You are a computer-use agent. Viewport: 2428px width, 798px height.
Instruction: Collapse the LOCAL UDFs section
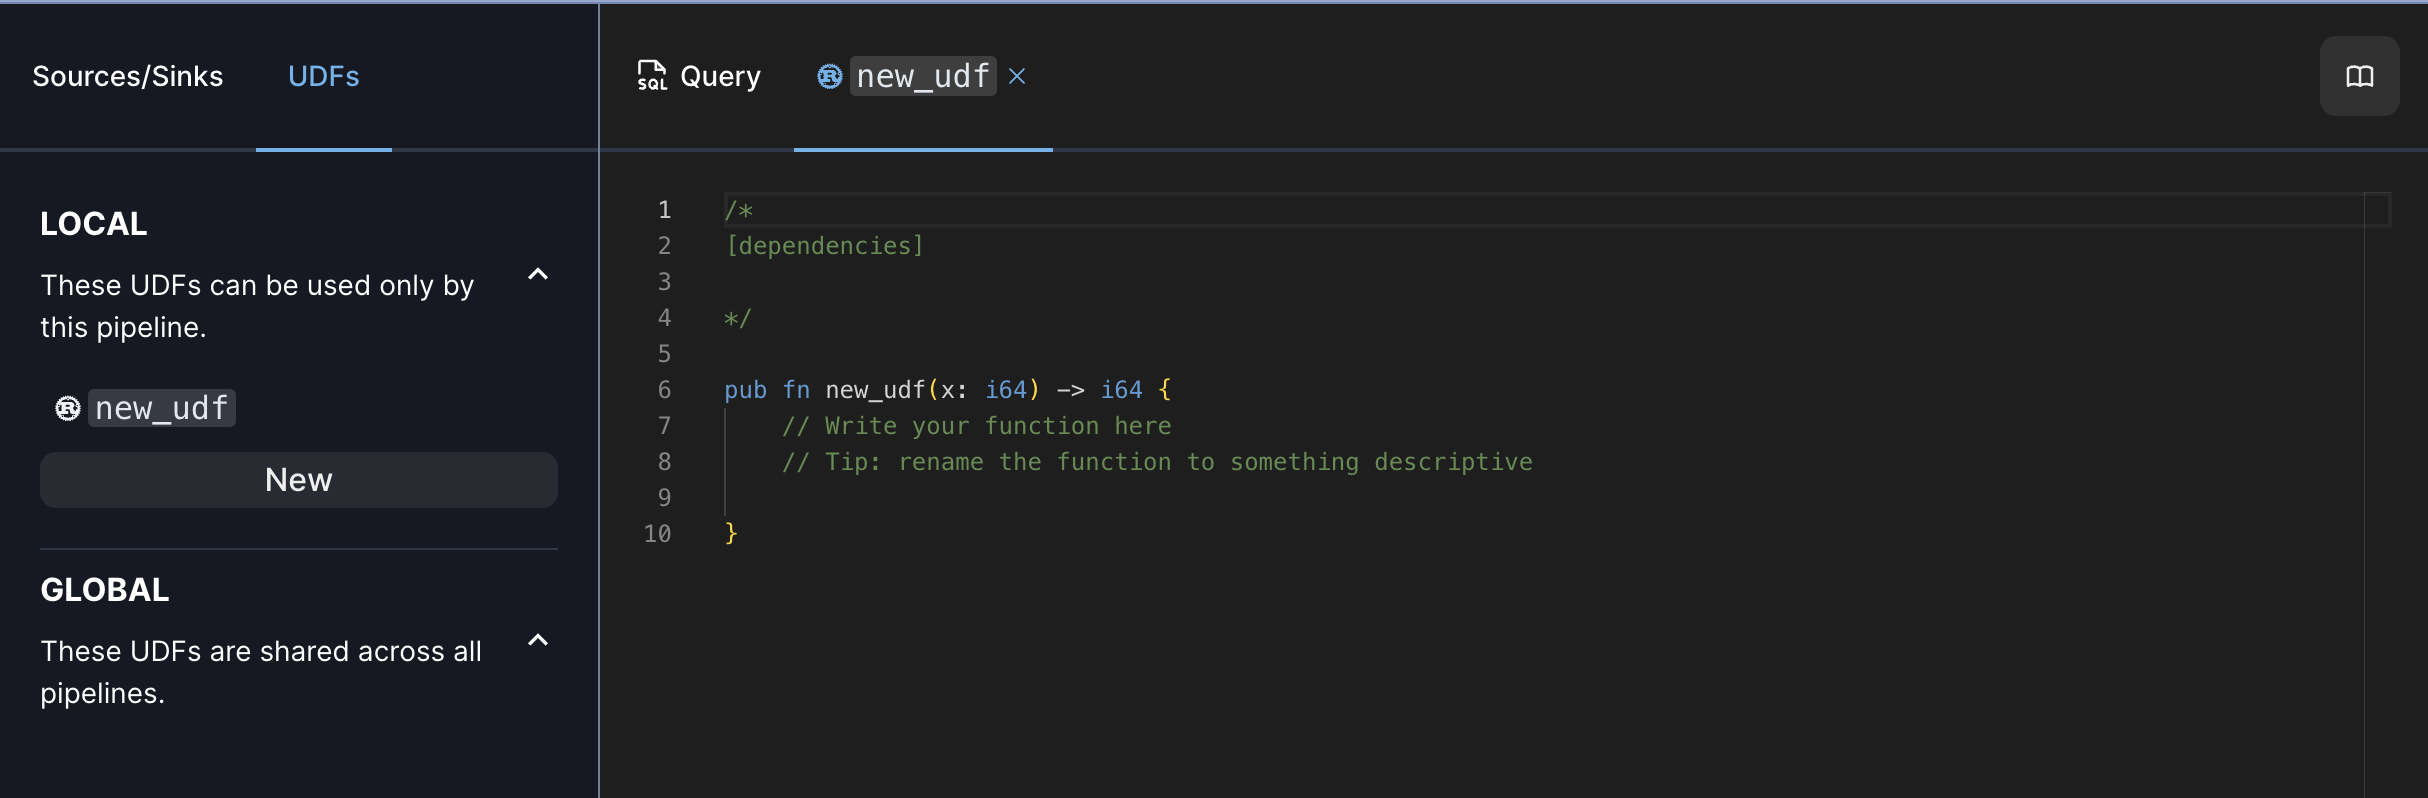coord(538,275)
